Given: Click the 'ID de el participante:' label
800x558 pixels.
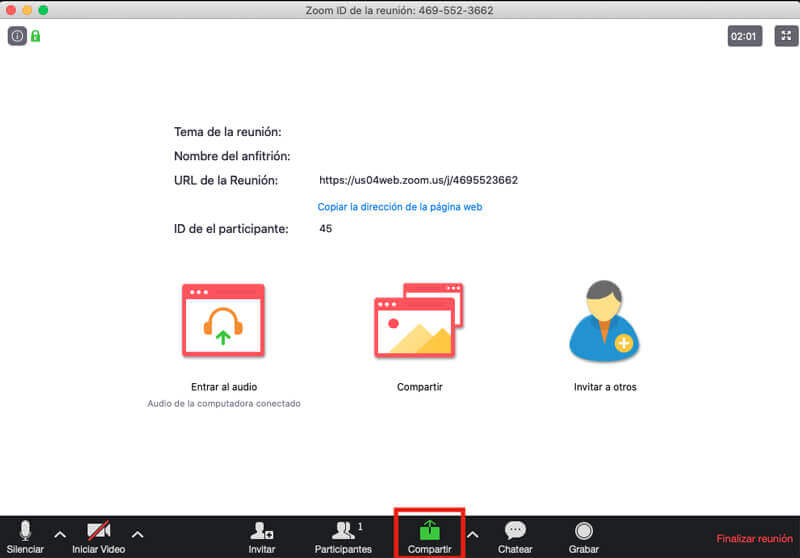Looking at the screenshot, I should click(231, 229).
